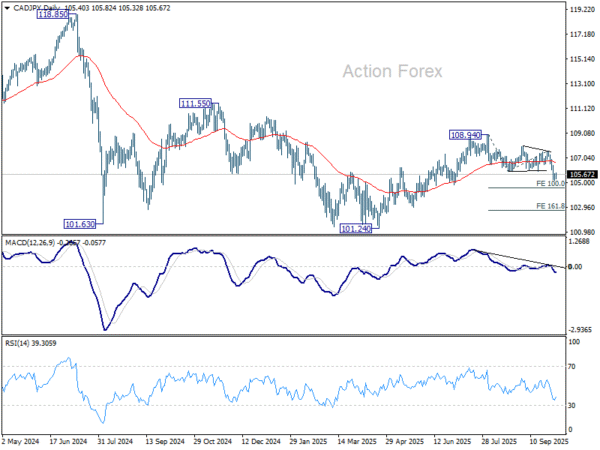Select the 111.550 high price label
Image resolution: width=600 pixels, height=450 pixels.
pyautogui.click(x=196, y=103)
